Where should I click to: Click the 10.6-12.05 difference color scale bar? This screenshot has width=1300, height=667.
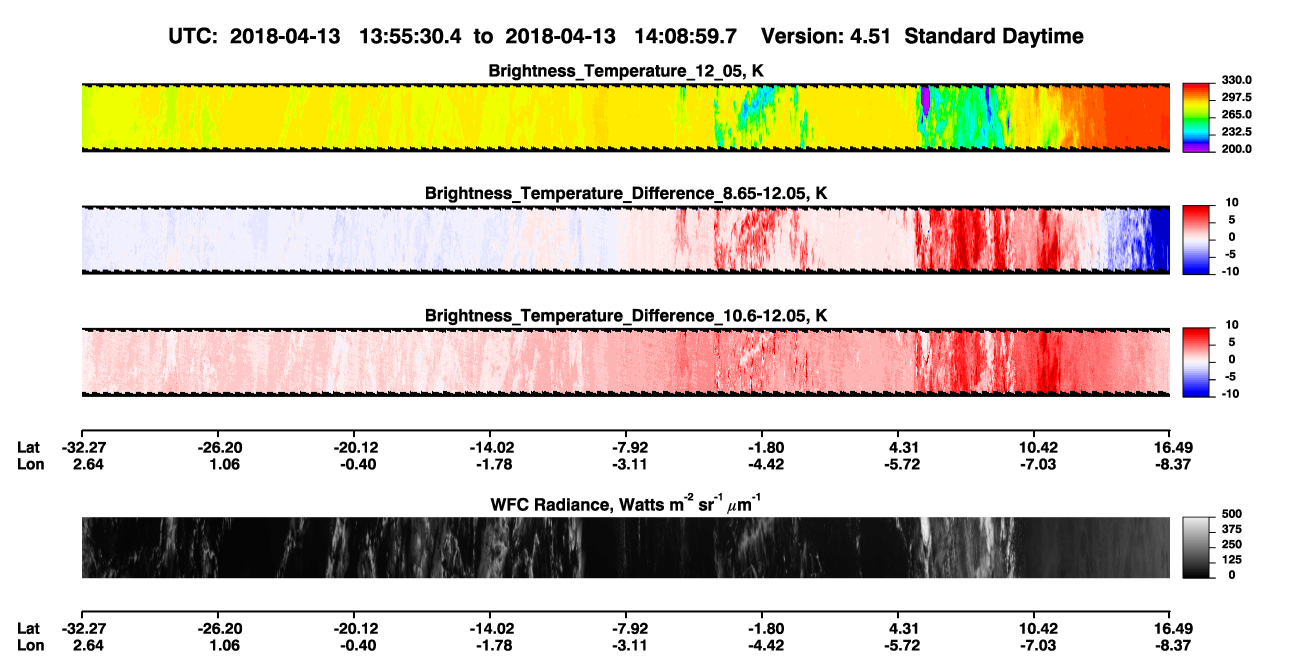[1197, 360]
